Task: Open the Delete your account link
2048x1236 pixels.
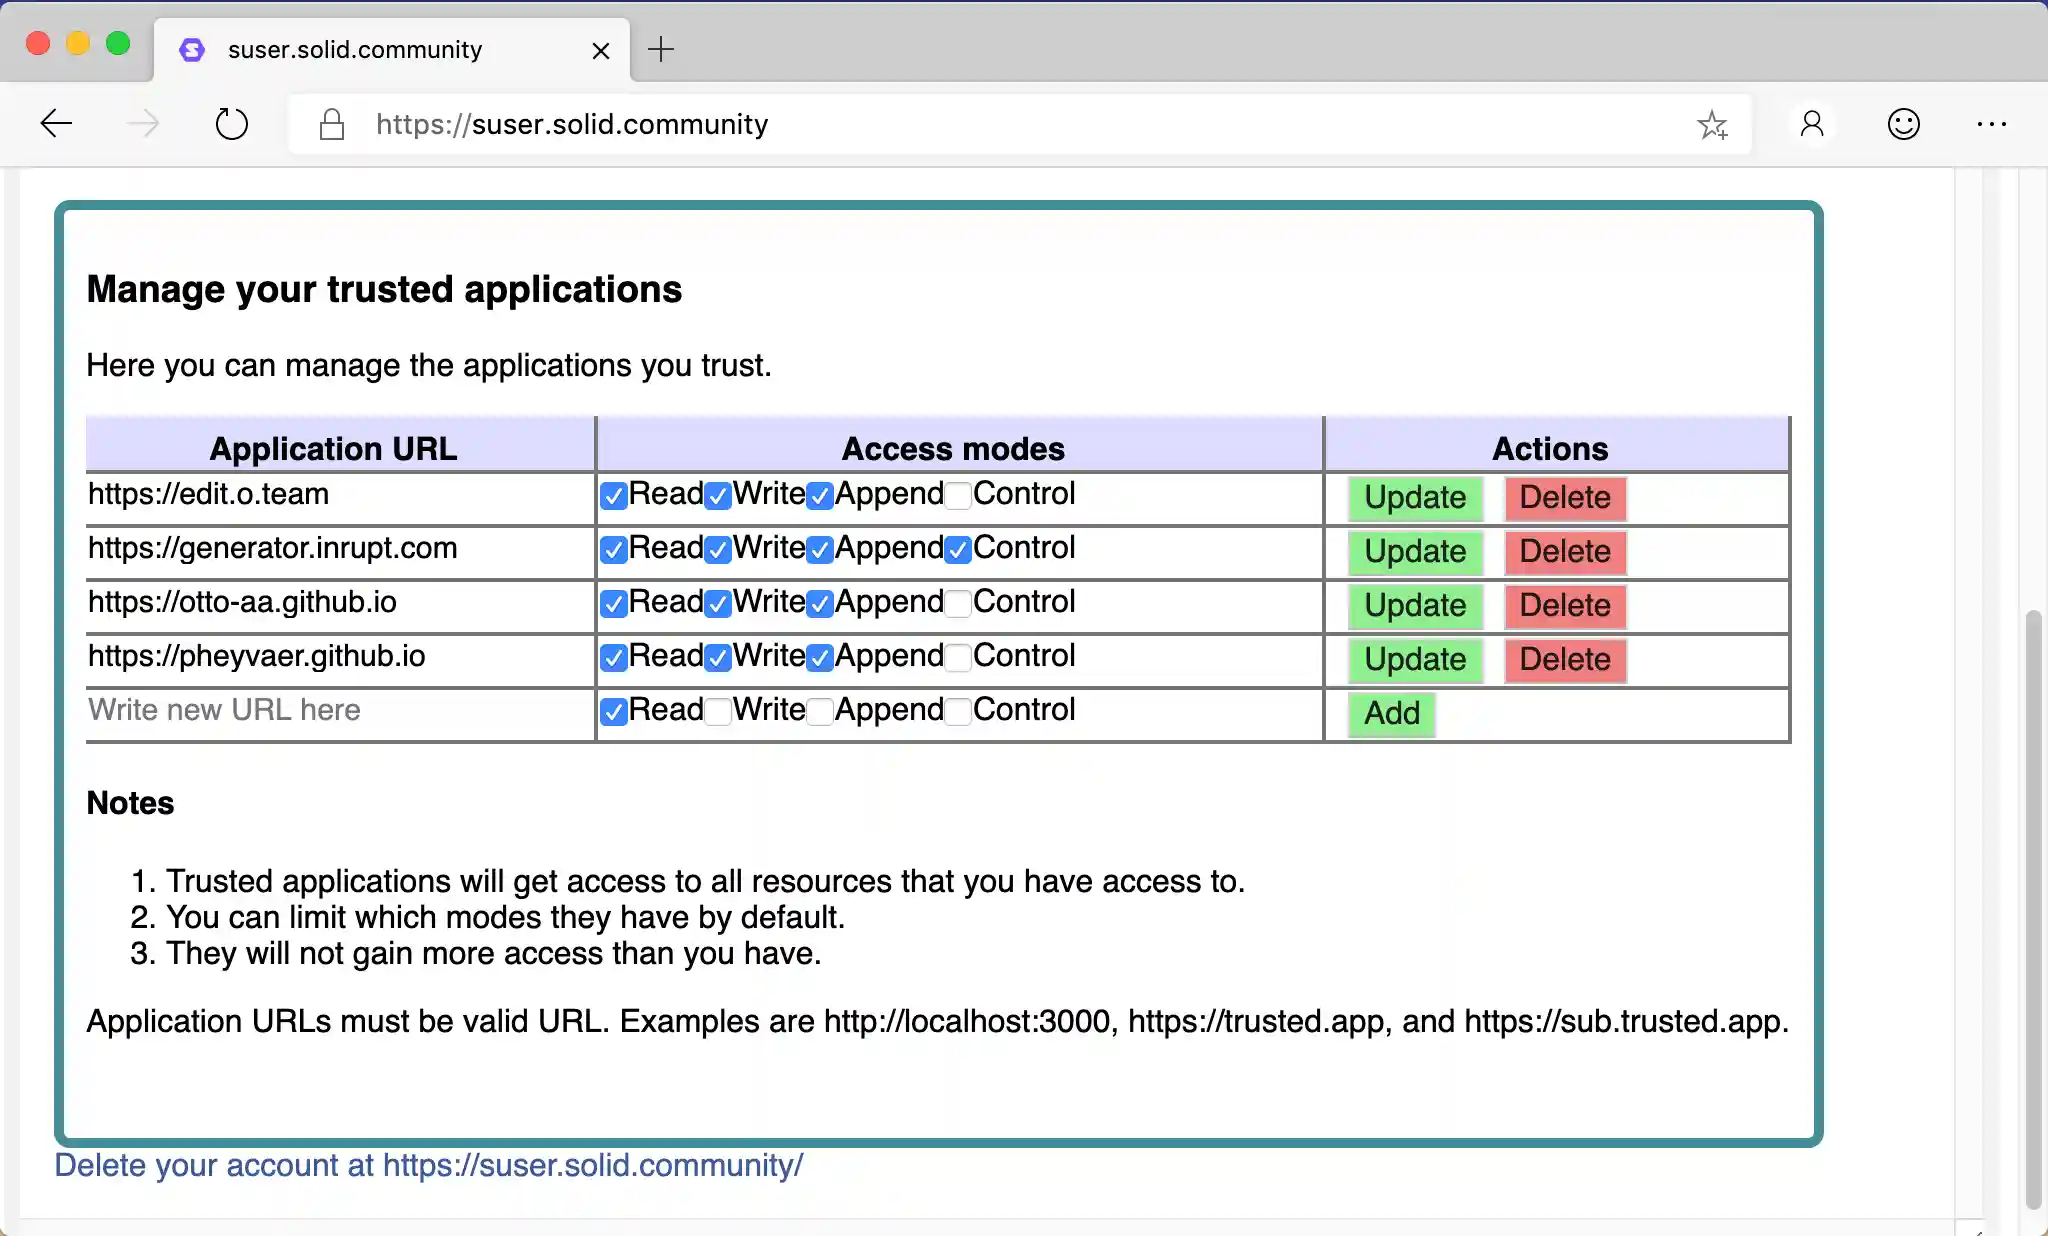Action: [428, 1164]
